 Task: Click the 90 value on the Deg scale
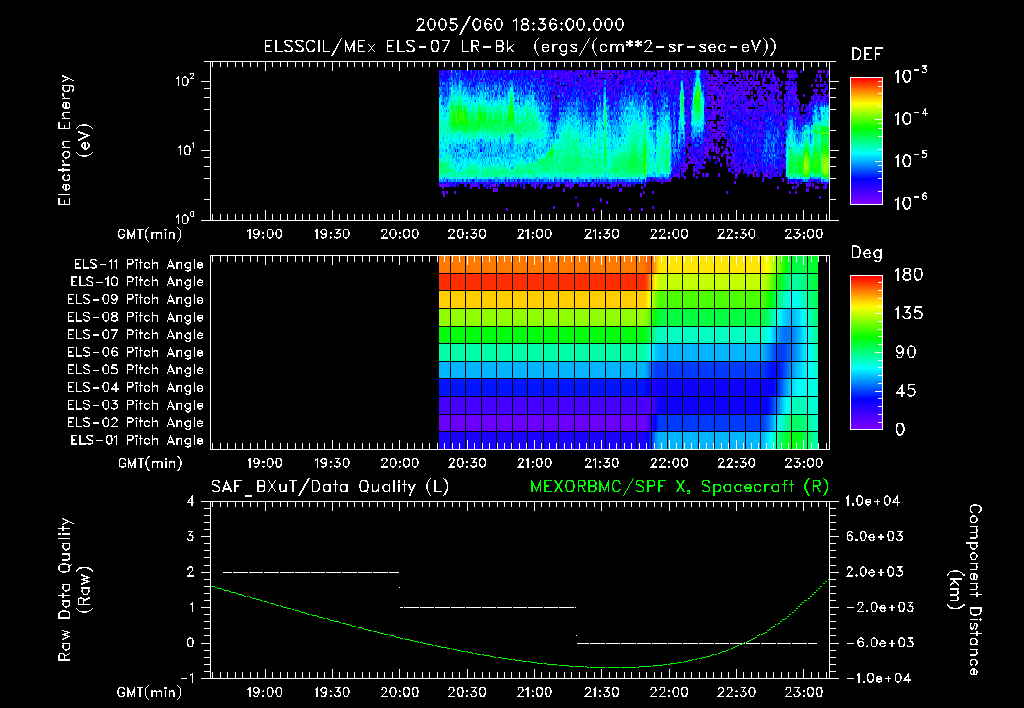click(905, 353)
